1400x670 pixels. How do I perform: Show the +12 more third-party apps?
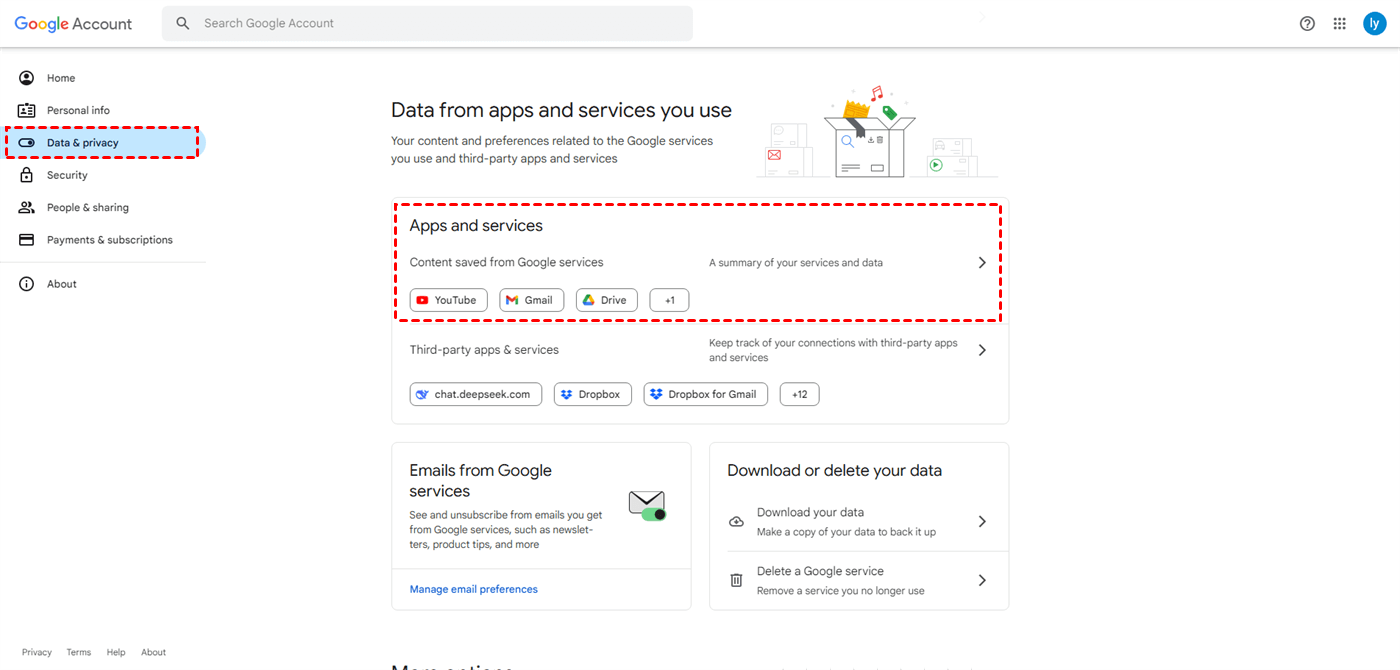[x=799, y=394]
